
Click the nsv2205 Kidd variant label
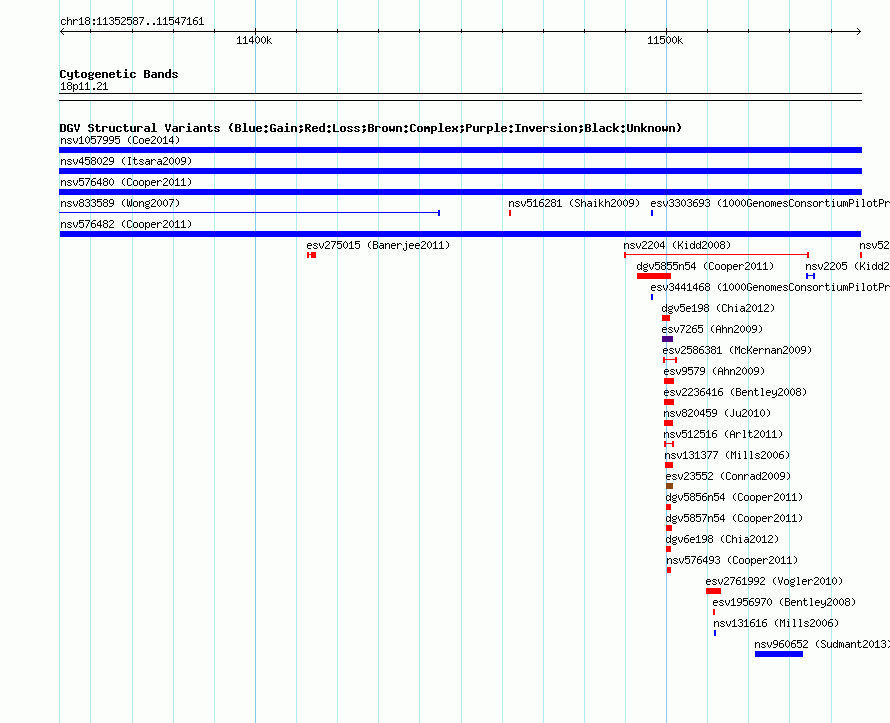[847, 266]
